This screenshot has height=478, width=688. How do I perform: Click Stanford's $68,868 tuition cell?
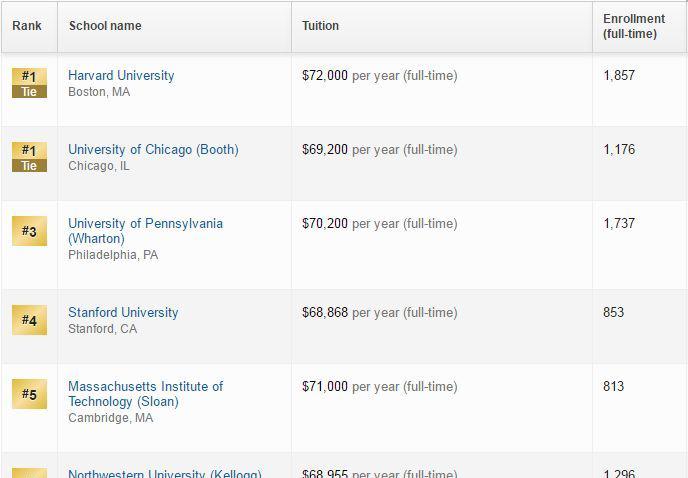tap(380, 313)
